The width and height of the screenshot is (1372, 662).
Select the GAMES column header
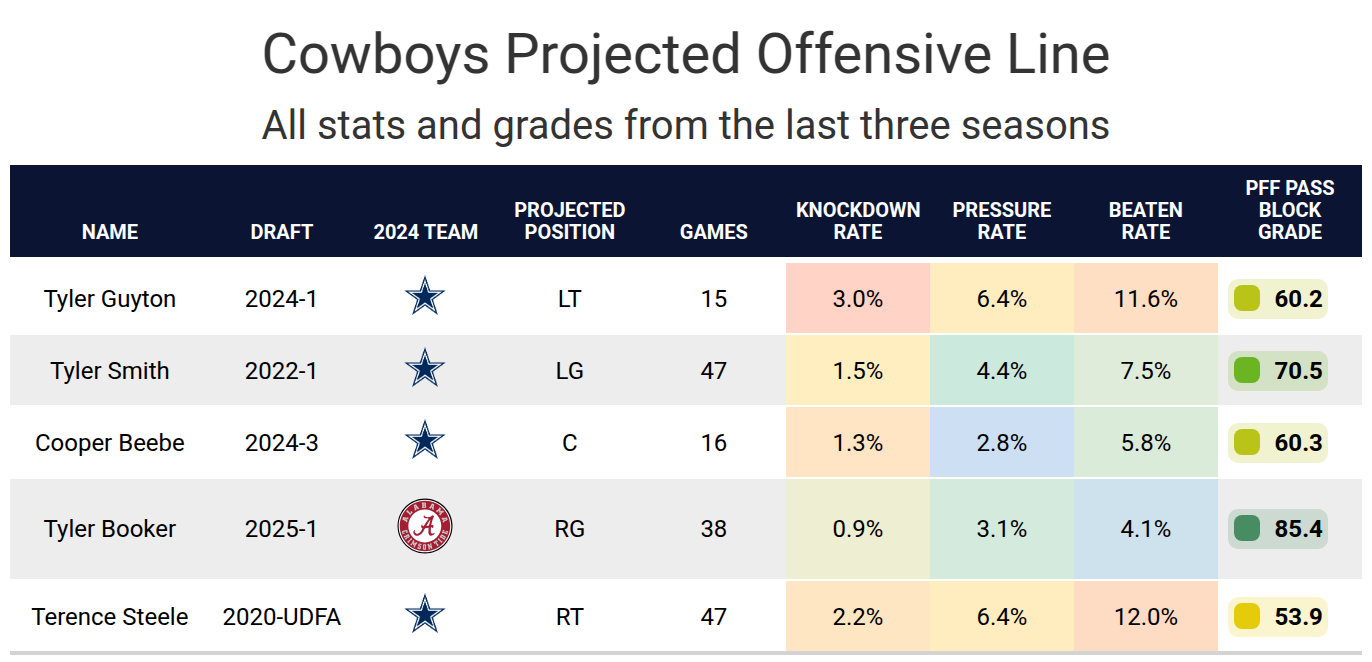[x=714, y=232]
